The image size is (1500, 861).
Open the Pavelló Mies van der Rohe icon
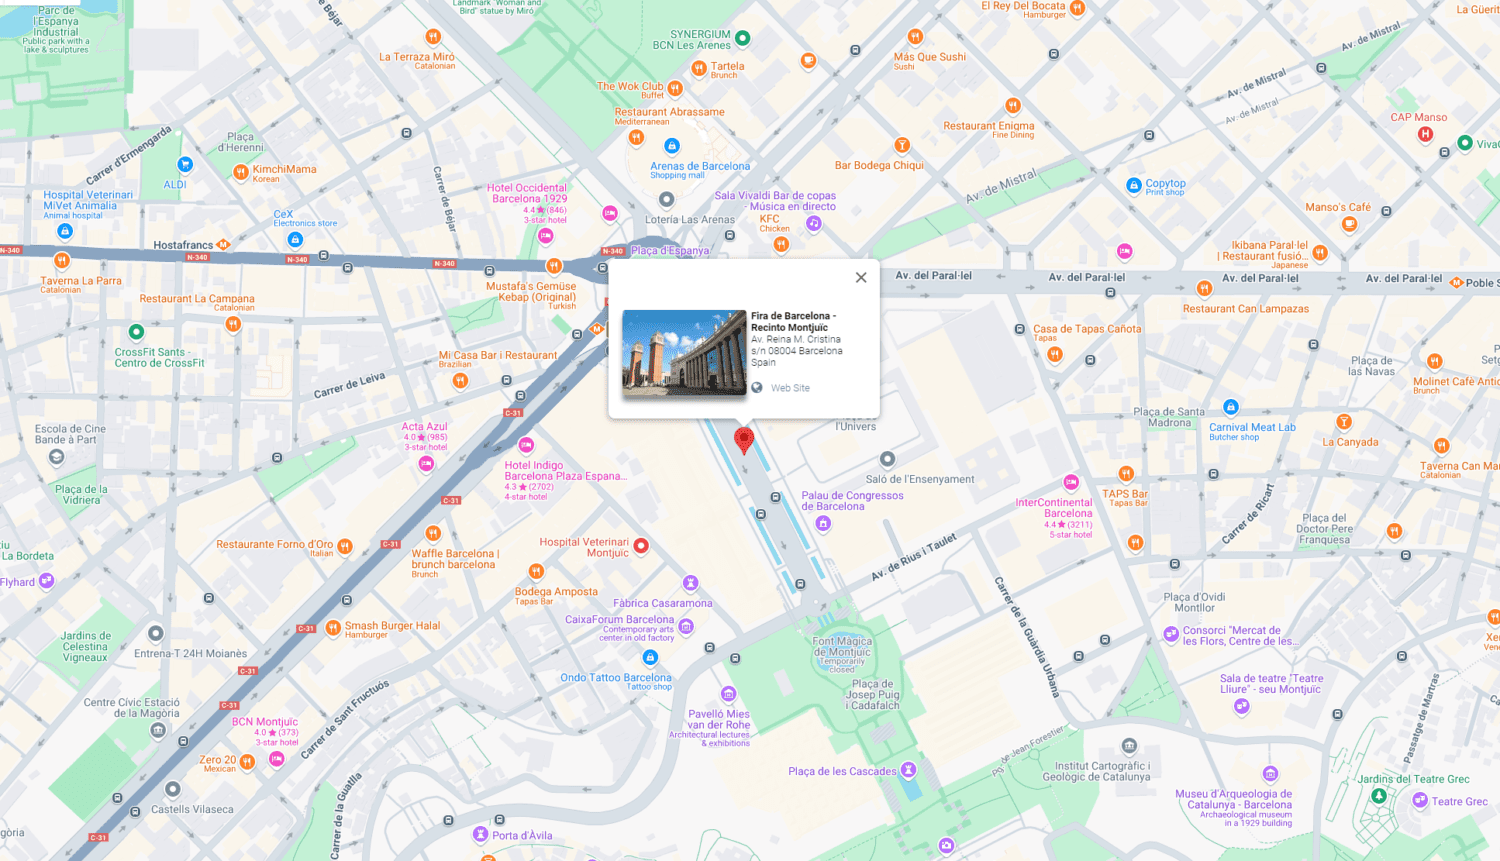(x=728, y=694)
